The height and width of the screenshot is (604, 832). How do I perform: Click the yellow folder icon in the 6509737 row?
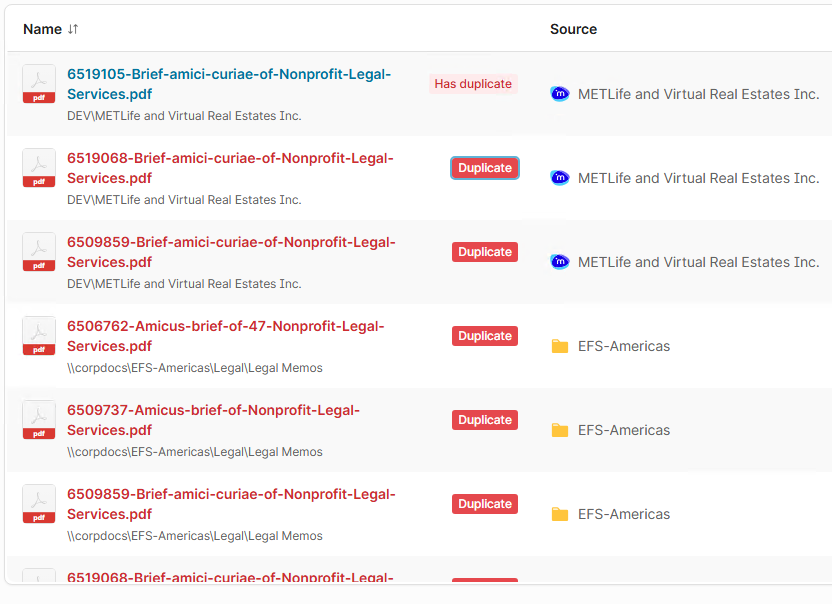click(x=560, y=430)
